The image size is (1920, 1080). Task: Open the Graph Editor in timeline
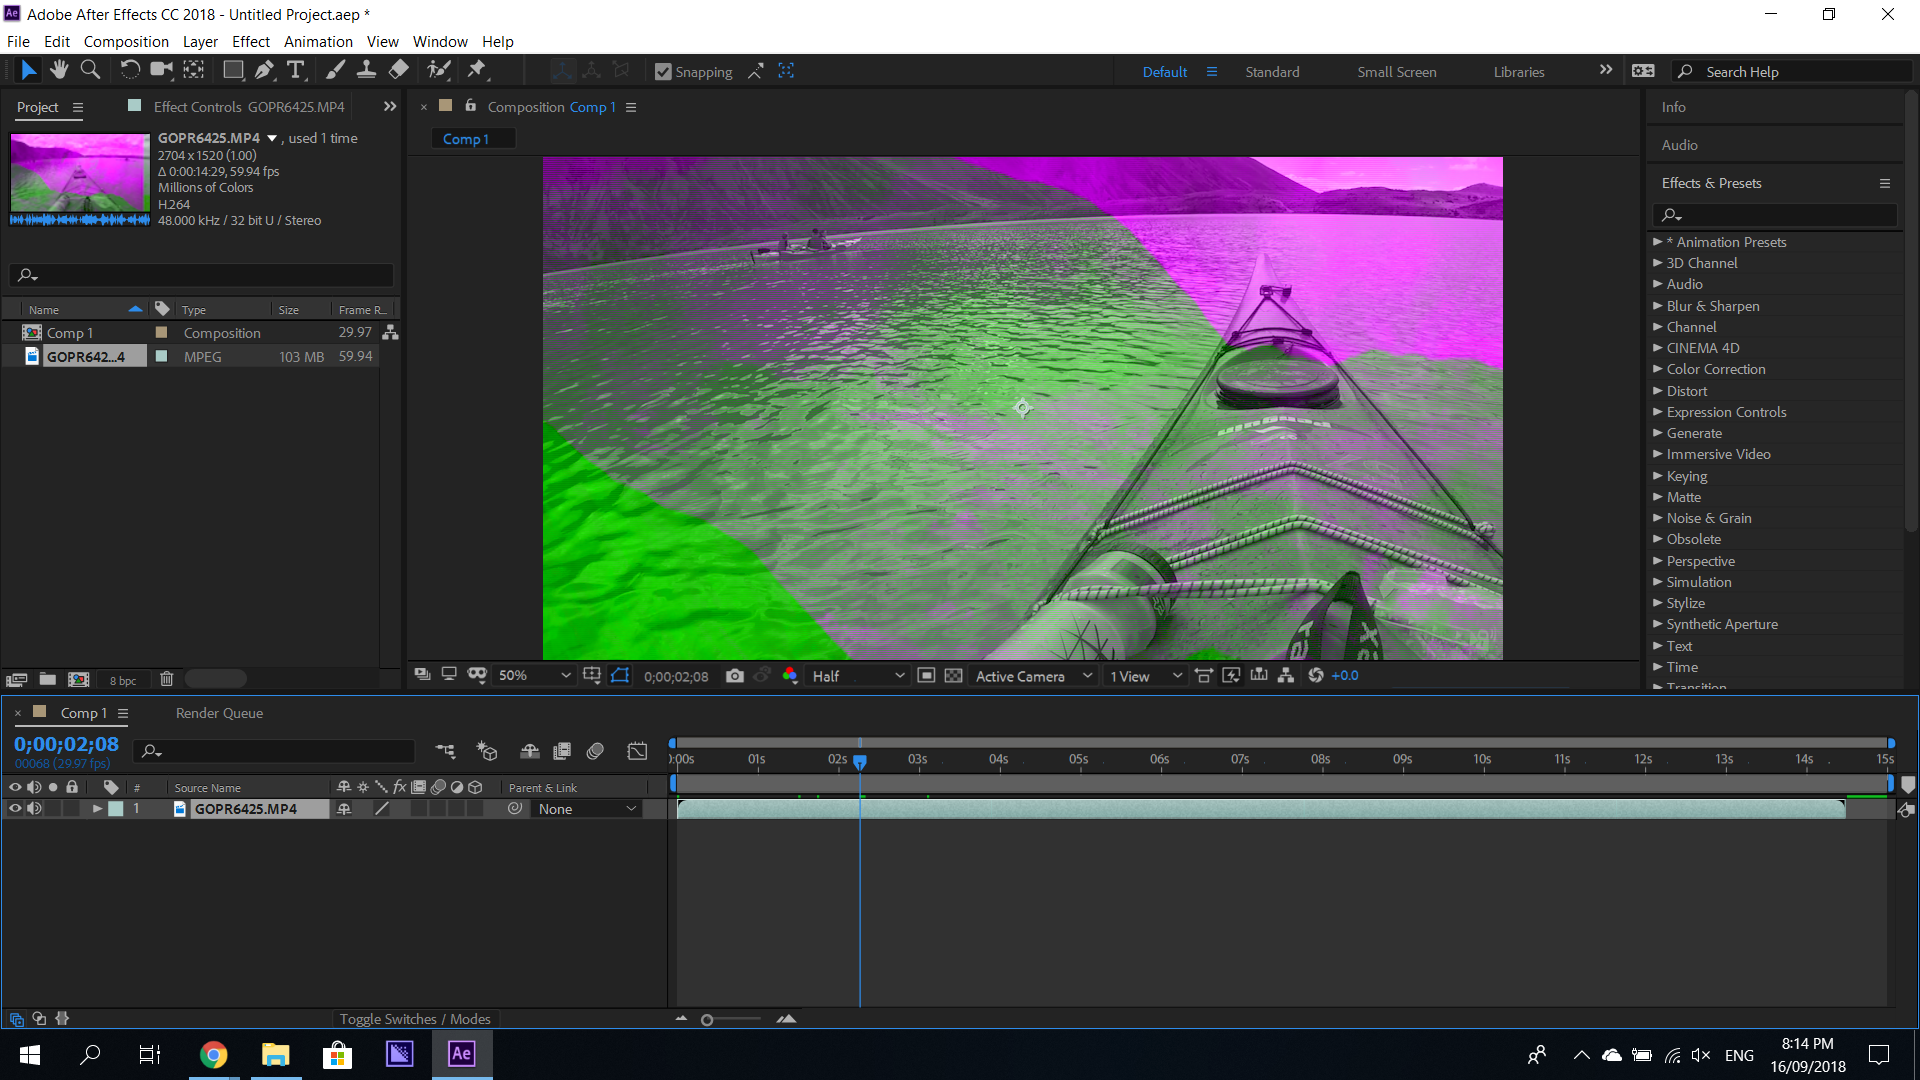pos(637,751)
